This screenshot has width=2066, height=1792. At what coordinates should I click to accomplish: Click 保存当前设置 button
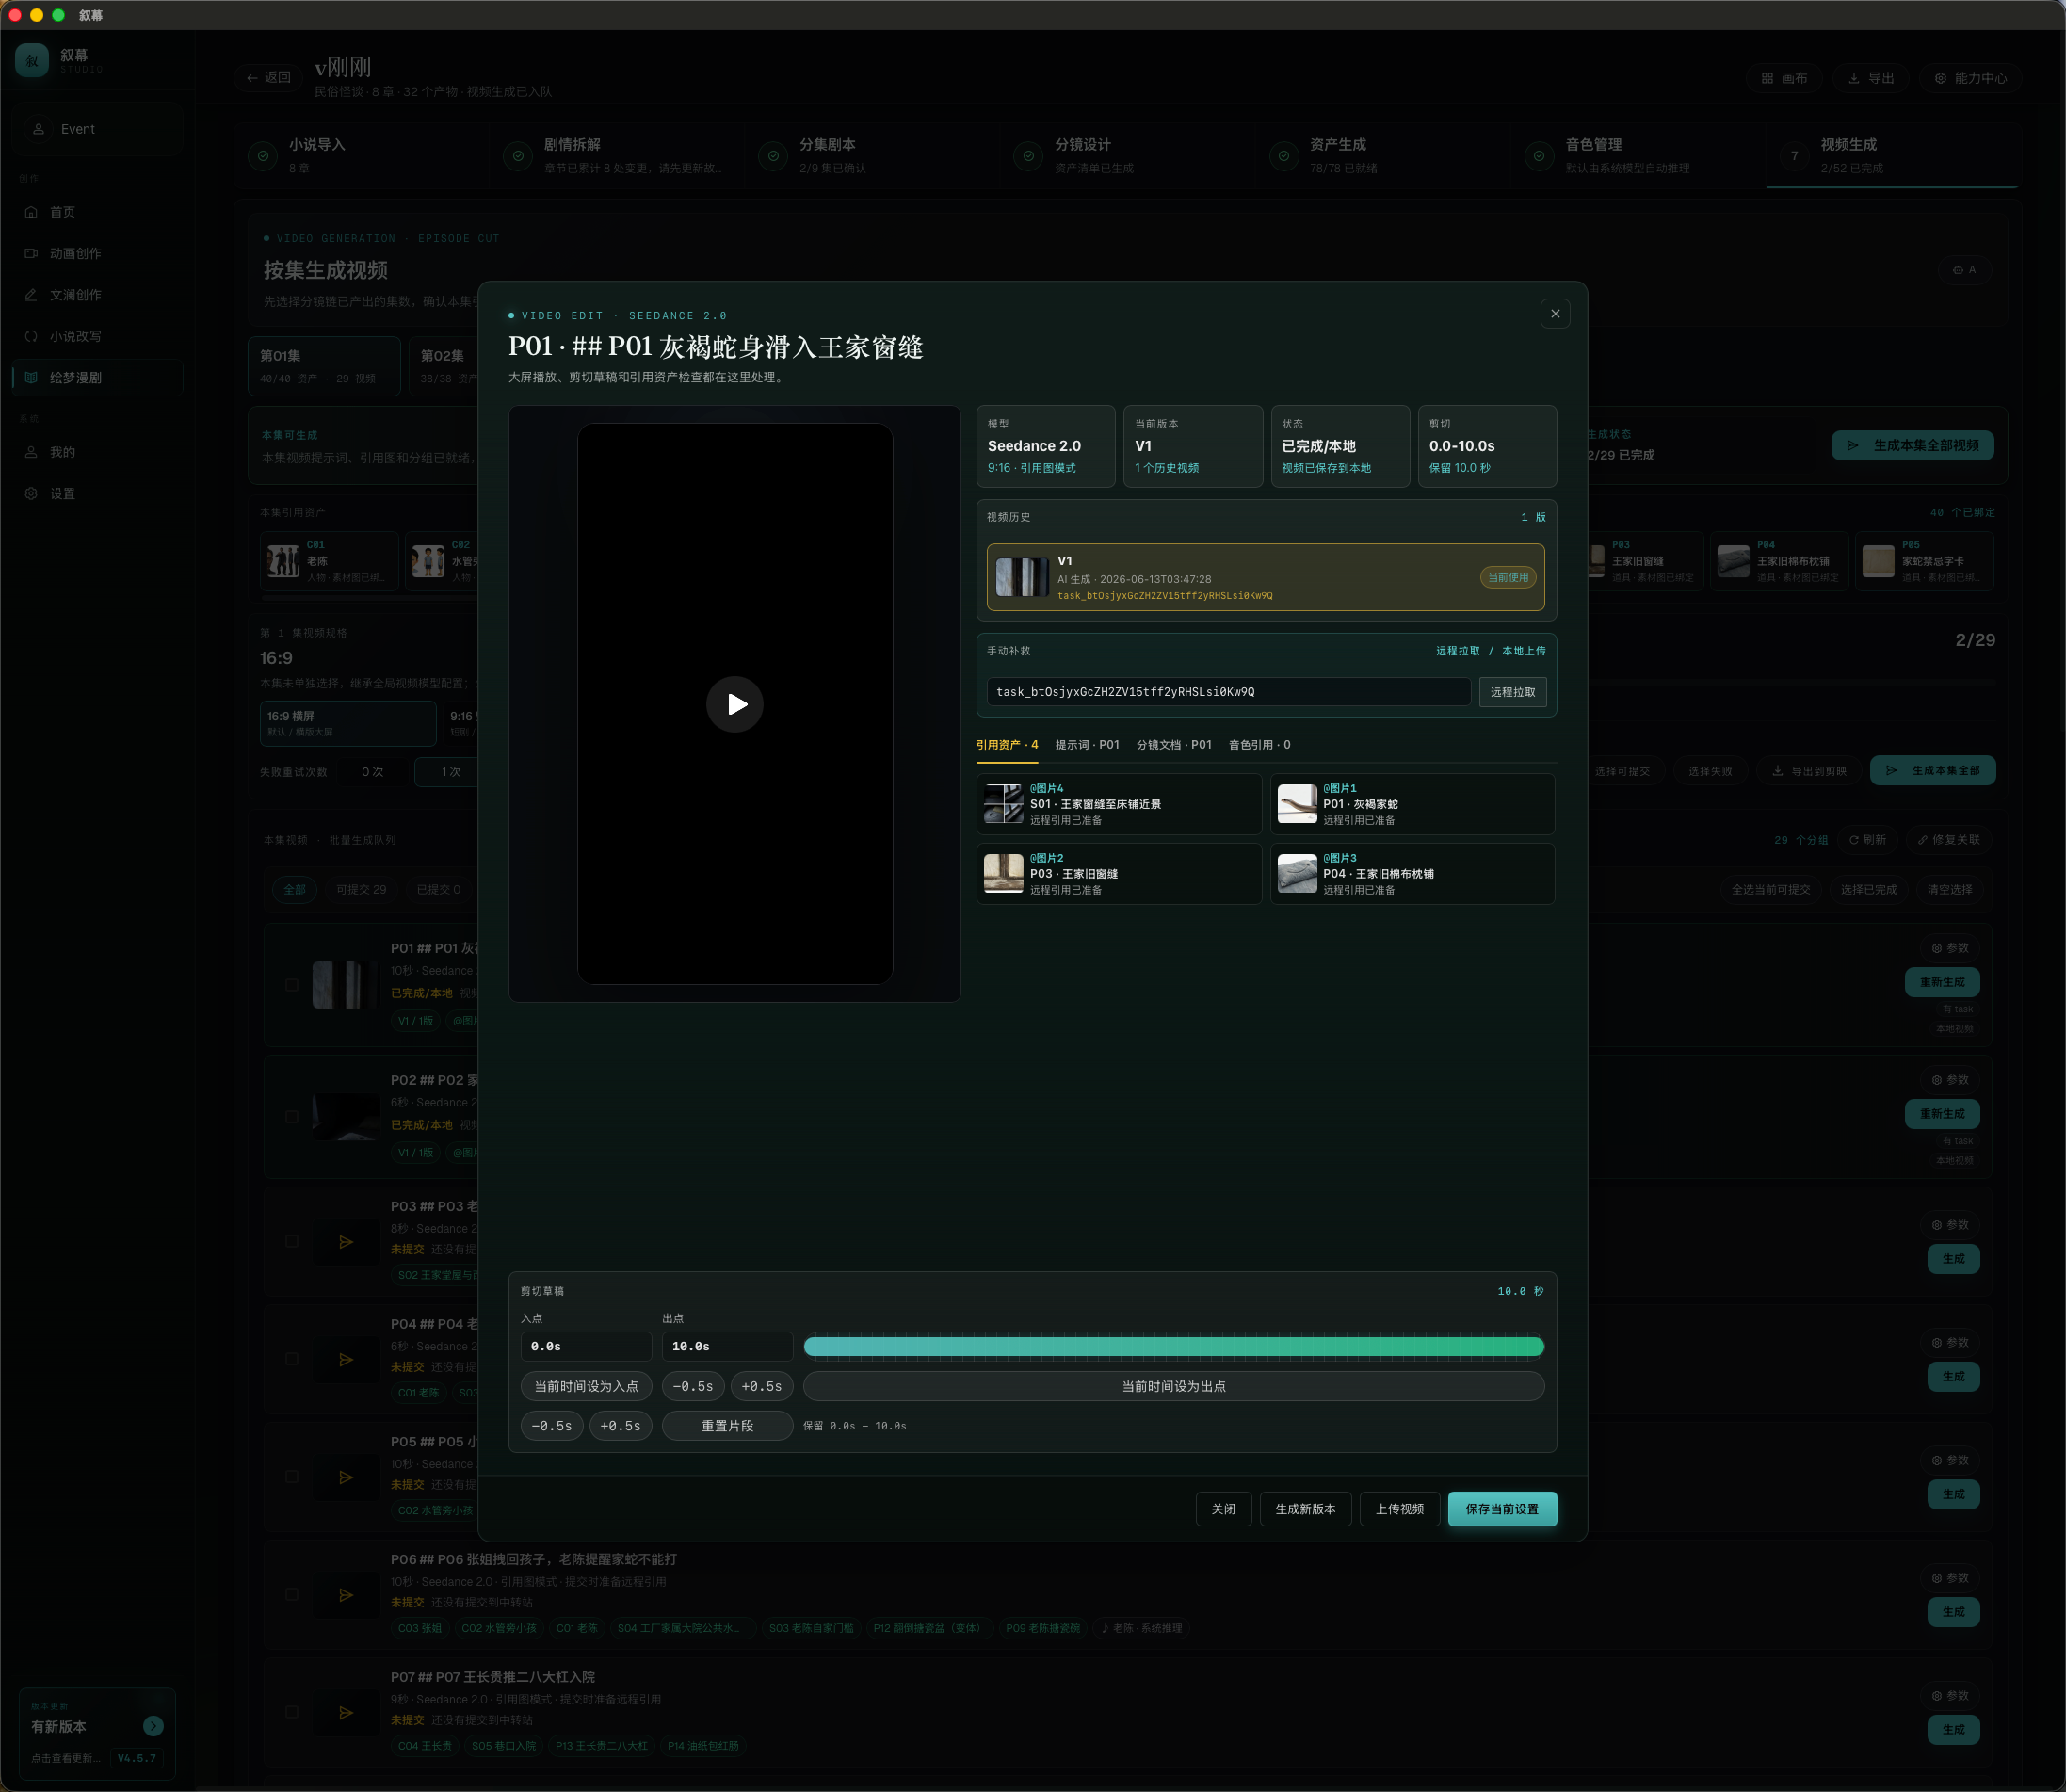click(x=1502, y=1509)
